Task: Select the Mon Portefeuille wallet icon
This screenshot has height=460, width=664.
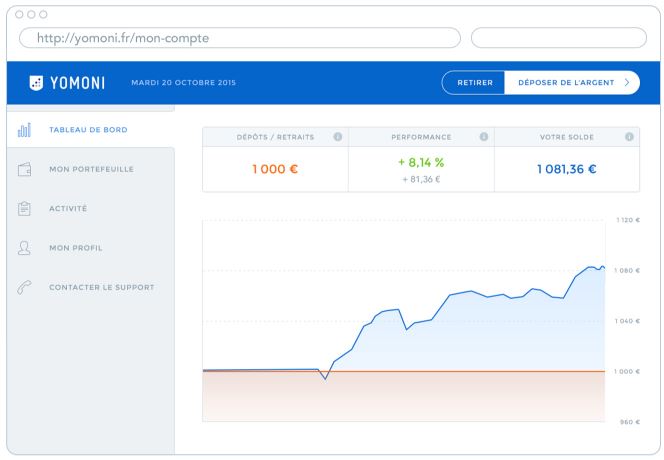Action: 25,169
